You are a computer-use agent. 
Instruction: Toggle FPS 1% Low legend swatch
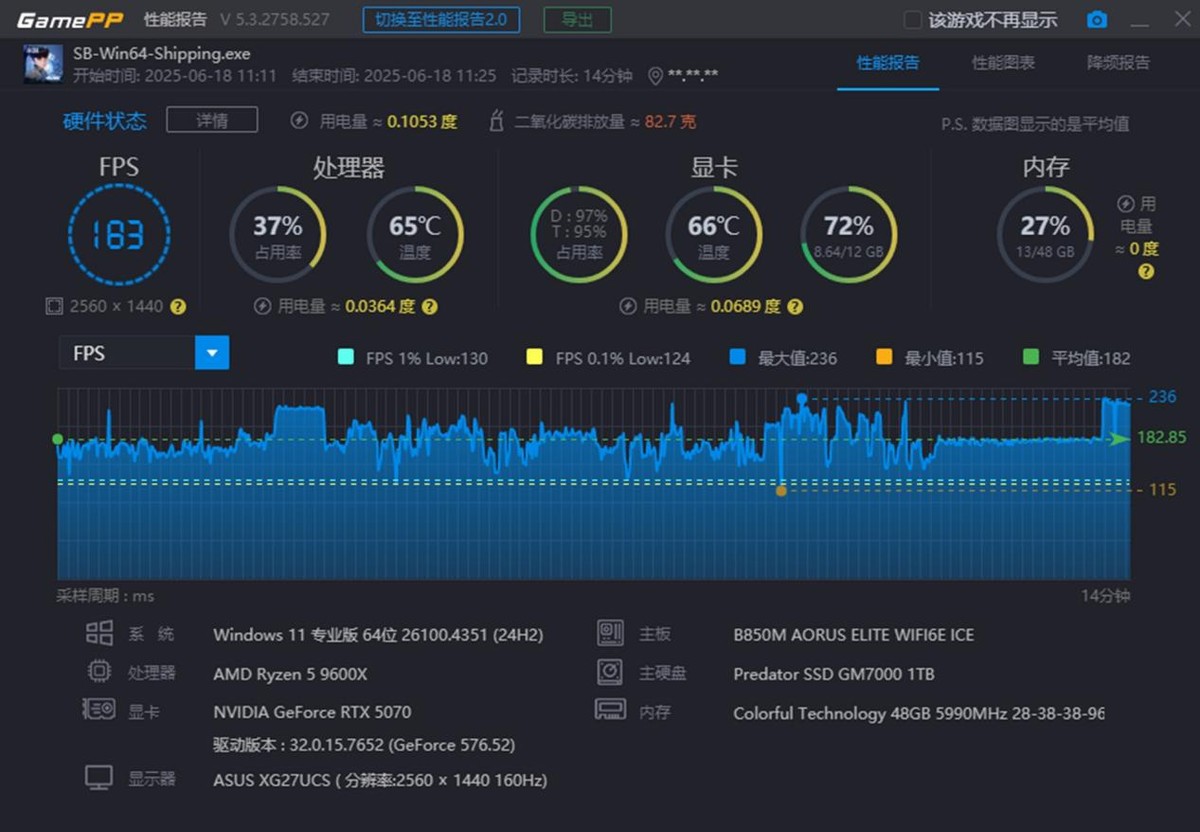346,357
